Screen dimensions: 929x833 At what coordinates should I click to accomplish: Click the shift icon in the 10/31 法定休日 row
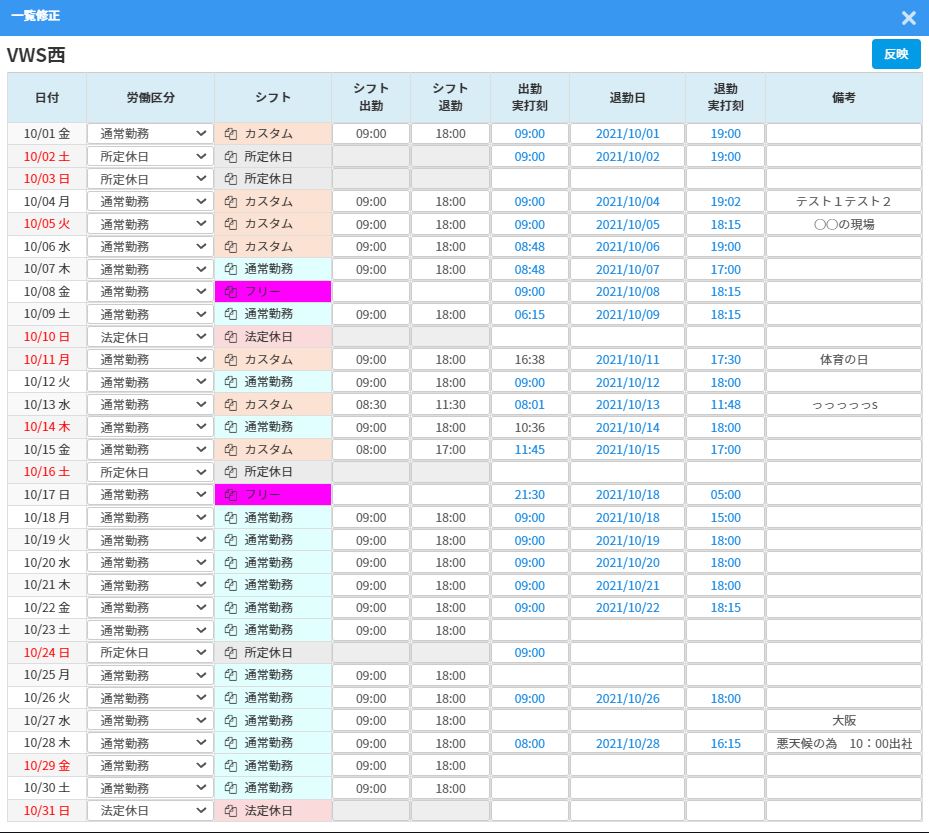pyautogui.click(x=231, y=810)
